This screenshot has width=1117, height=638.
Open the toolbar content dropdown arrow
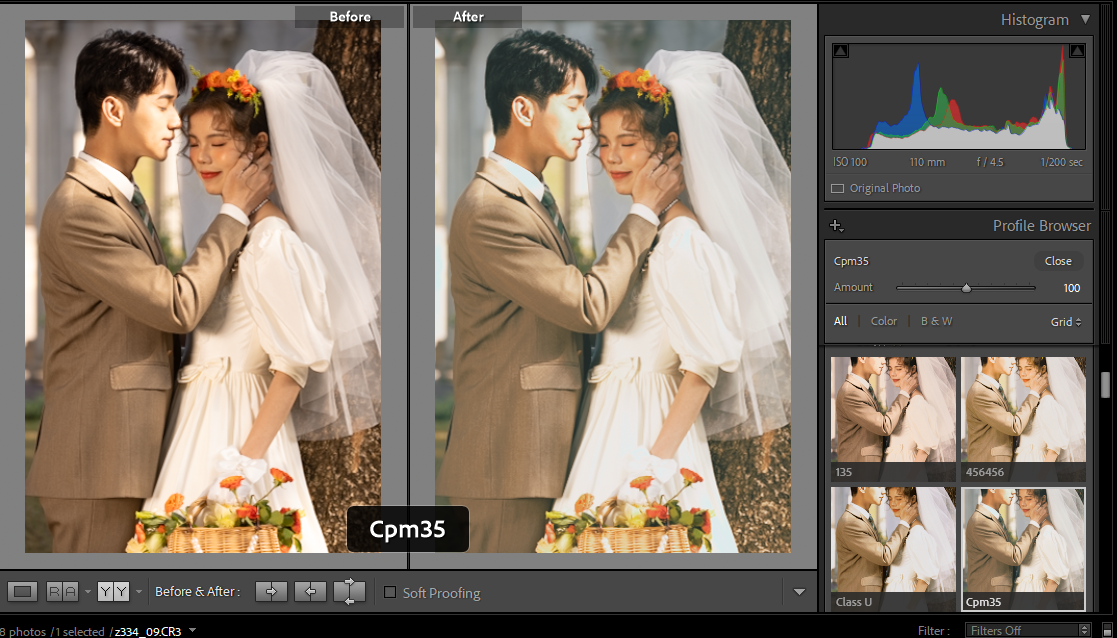(x=799, y=592)
